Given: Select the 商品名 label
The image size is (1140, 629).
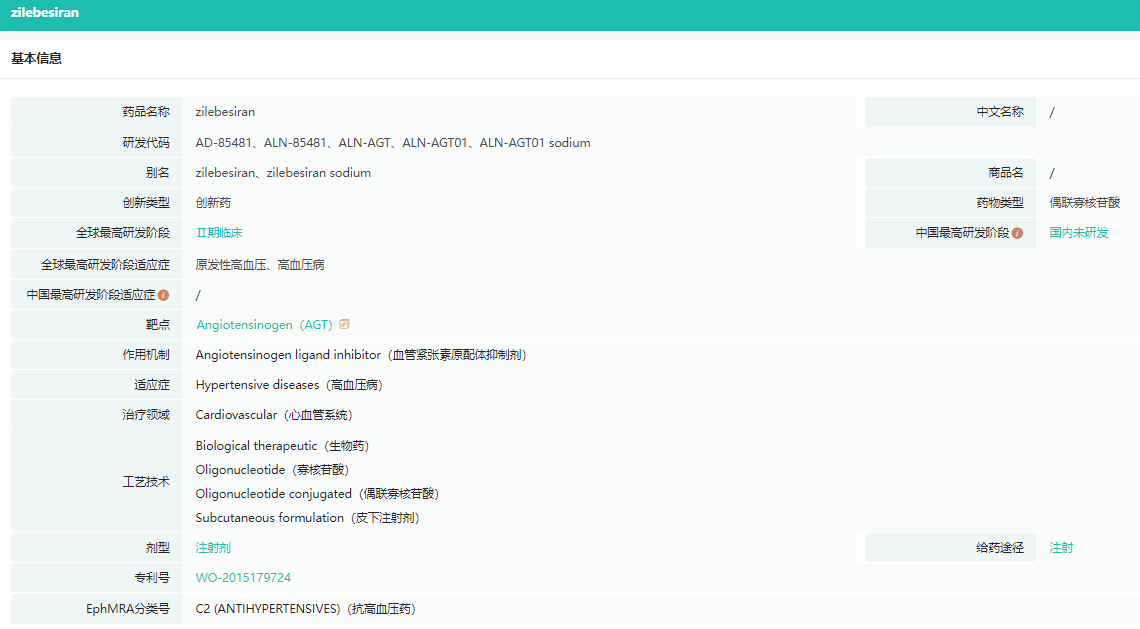Looking at the screenshot, I should click(1005, 172).
